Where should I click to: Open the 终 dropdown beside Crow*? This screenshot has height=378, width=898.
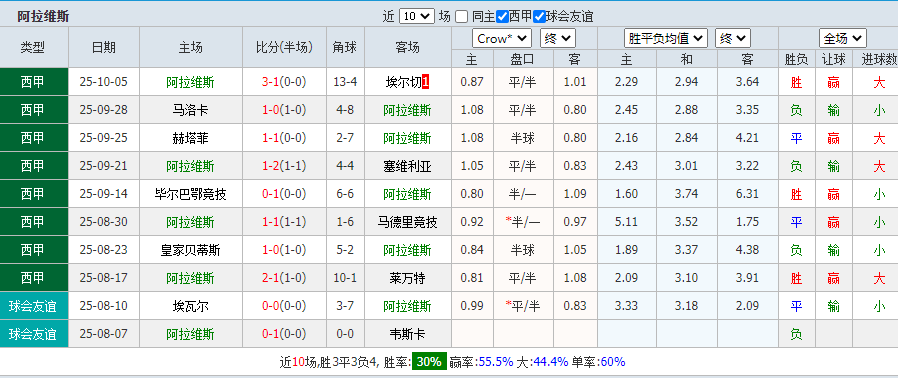pyautogui.click(x=557, y=38)
